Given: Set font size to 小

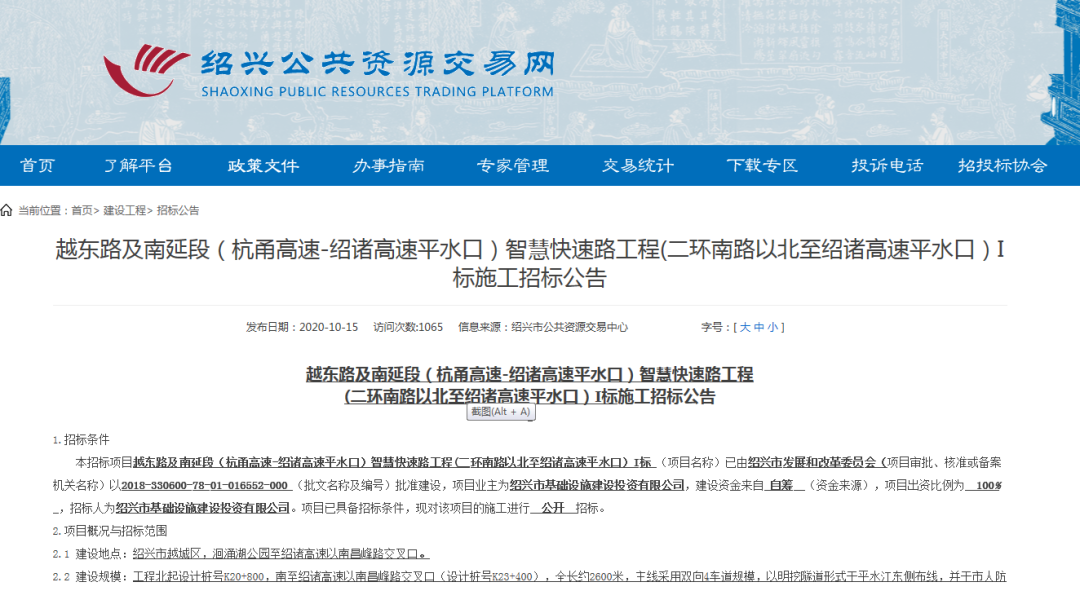Looking at the screenshot, I should (x=773, y=327).
